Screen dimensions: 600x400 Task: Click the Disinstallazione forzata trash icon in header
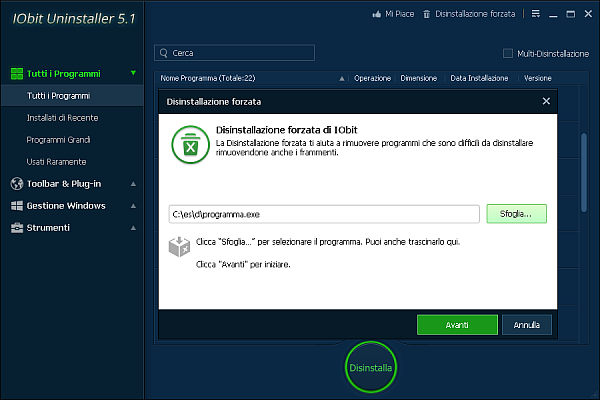(x=427, y=14)
